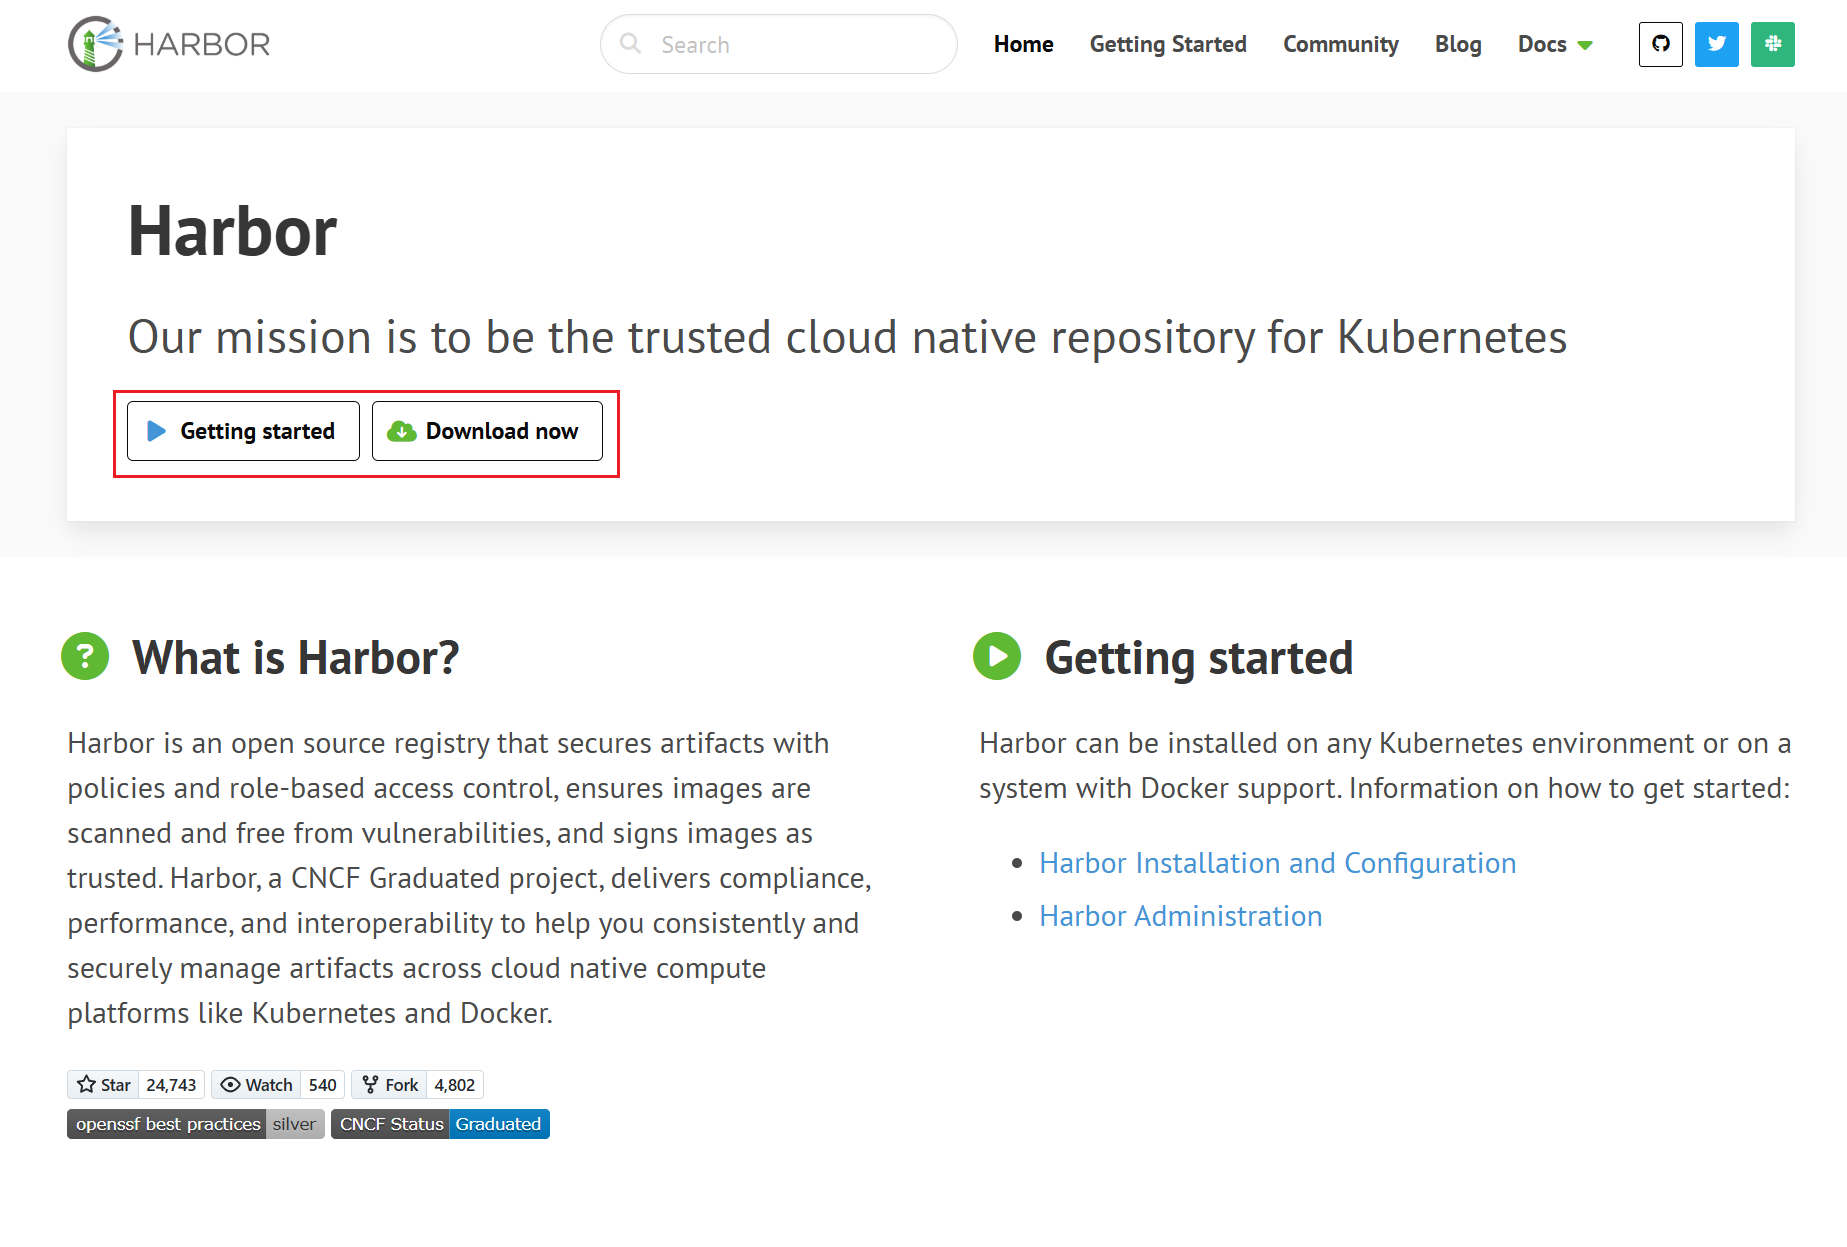1847x1247 pixels.
Task: Focus the Search input field
Action: pyautogui.click(x=778, y=44)
